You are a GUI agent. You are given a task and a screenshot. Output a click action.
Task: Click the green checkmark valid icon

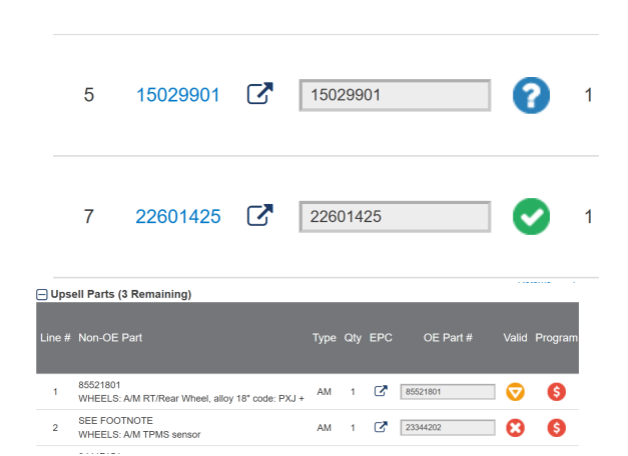click(532, 216)
